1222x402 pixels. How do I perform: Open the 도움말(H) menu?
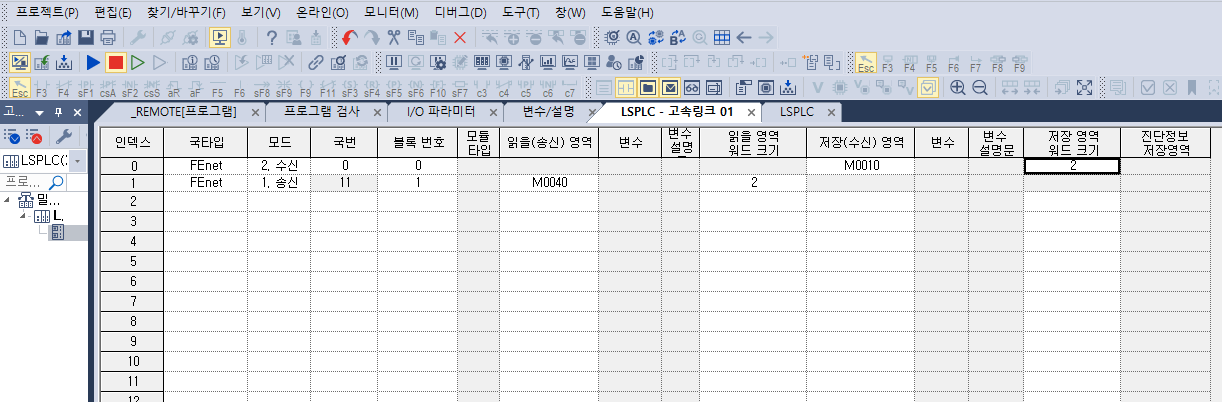[x=628, y=13]
